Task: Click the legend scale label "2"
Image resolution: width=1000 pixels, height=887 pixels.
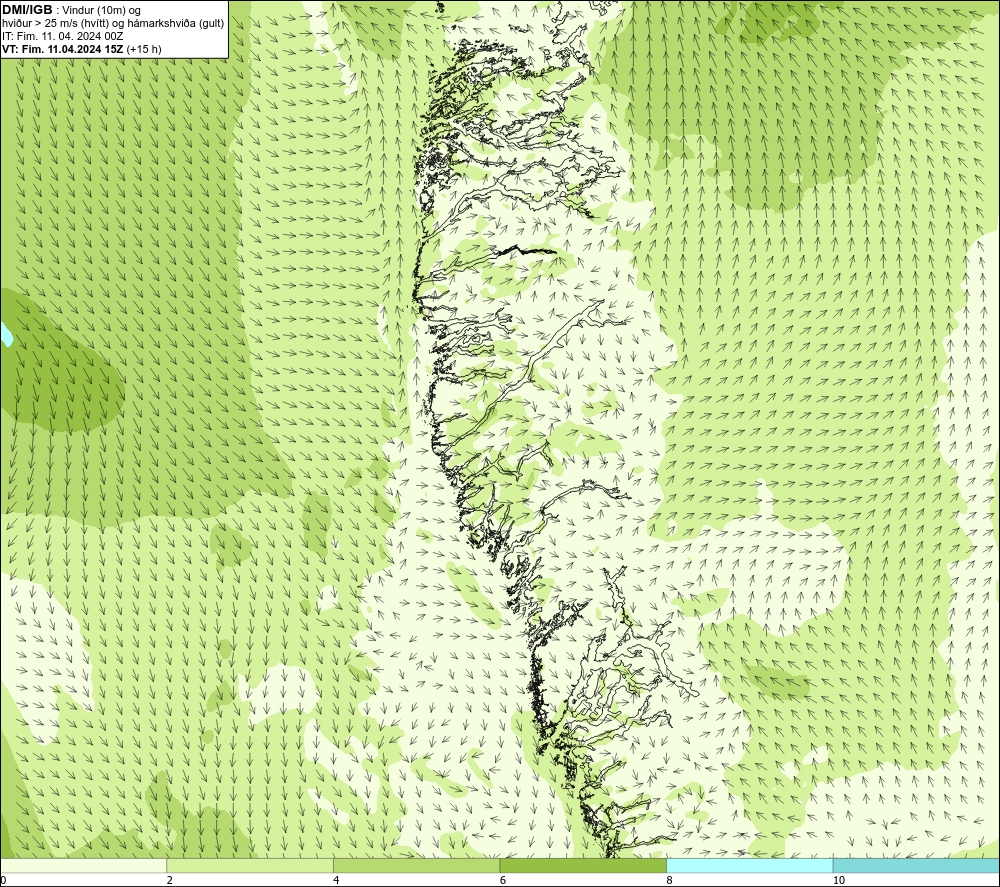Action: pyautogui.click(x=170, y=881)
